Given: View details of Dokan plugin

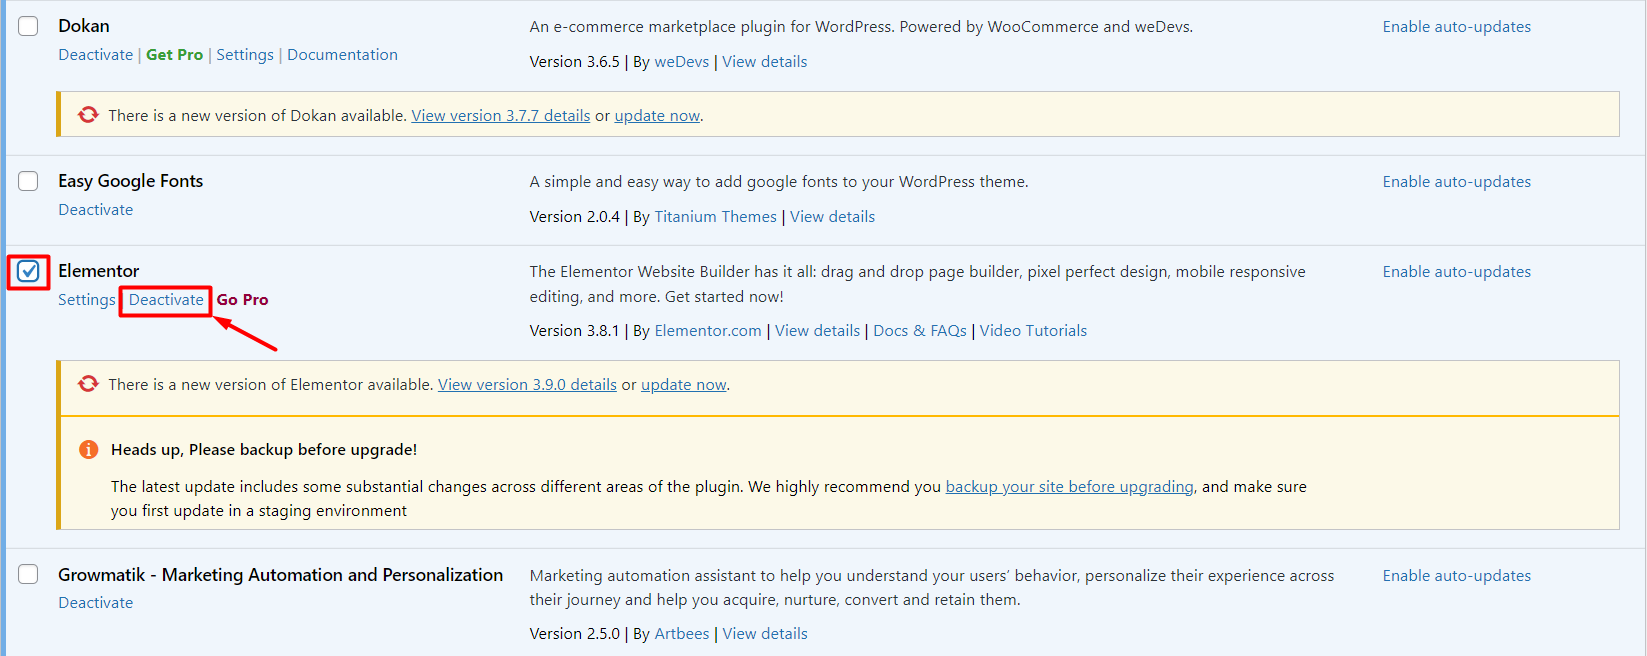Looking at the screenshot, I should (764, 62).
